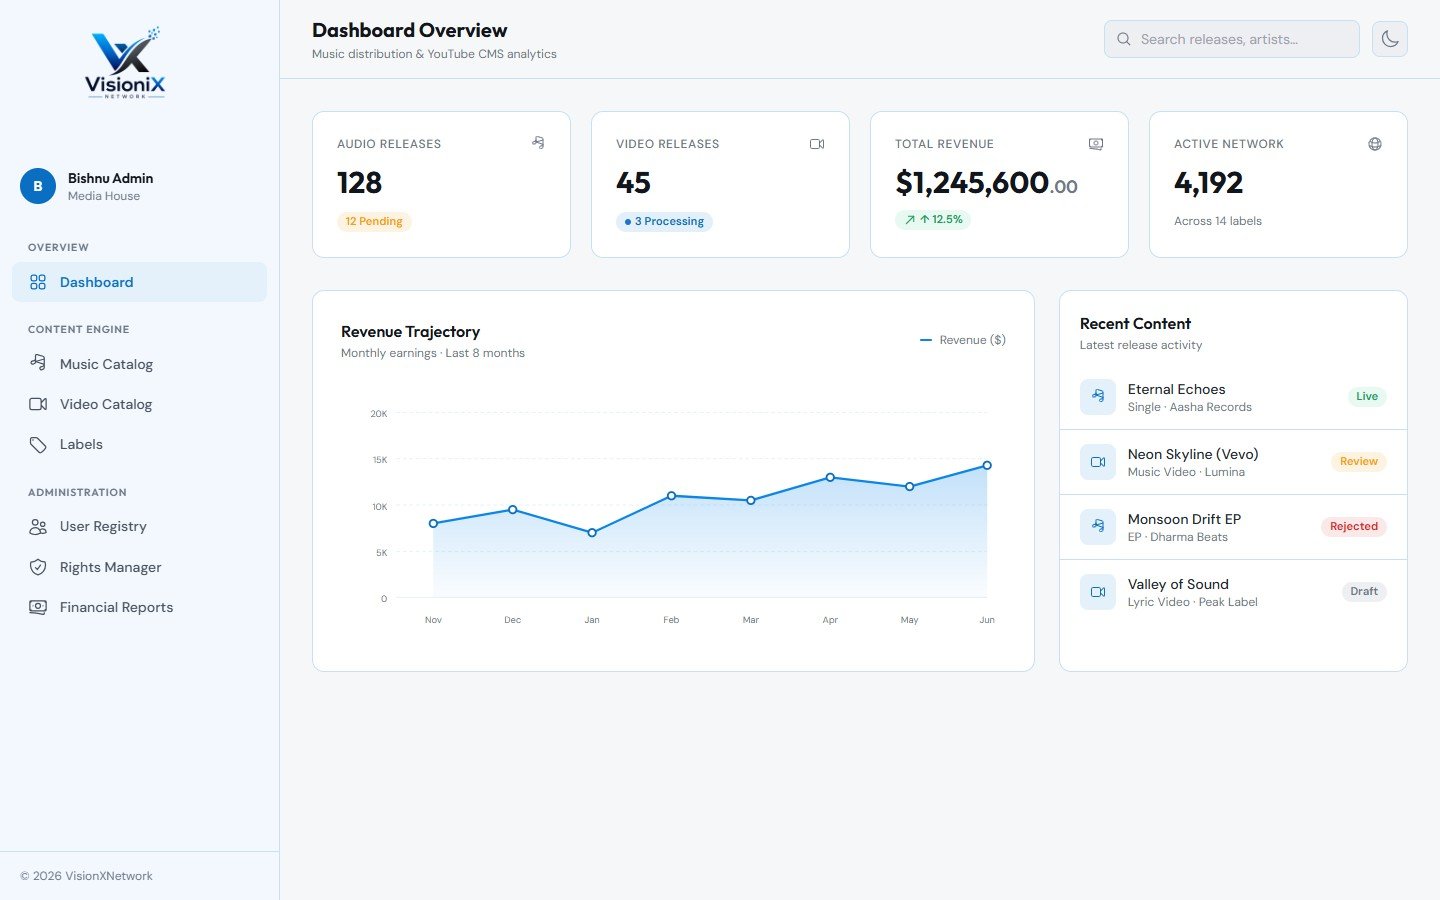Screen dimensions: 1440x900
Task: Click the Music Catalog note icon
Action: pos(38,364)
